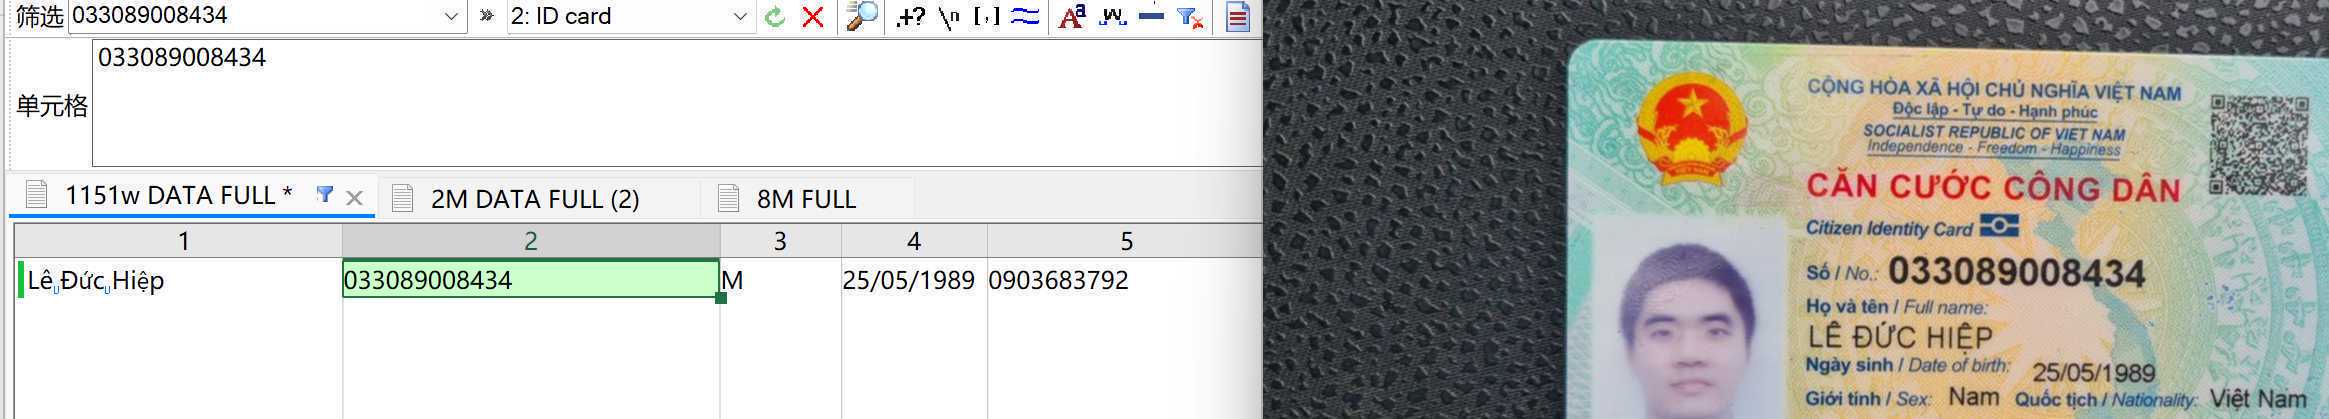Click 'CĂN CƯỚC CÔNG DÂN' title on card
Image resolution: width=2329 pixels, height=419 pixels.
(1993, 188)
